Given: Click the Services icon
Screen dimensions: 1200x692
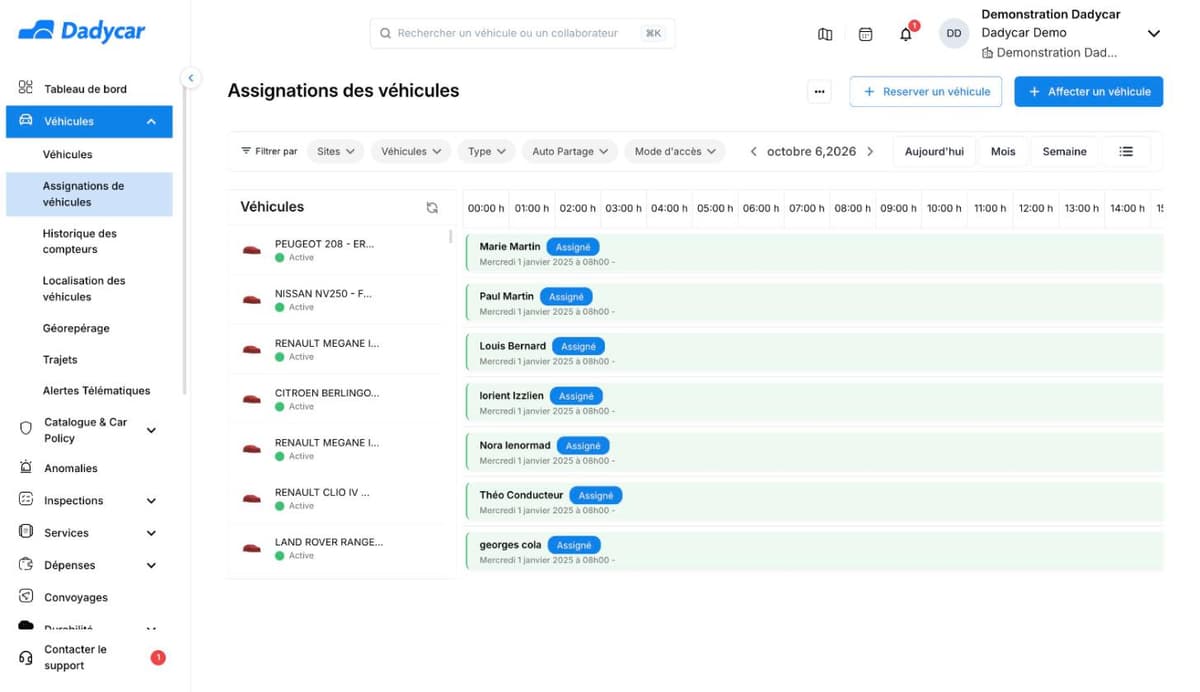Looking at the screenshot, I should tap(26, 532).
